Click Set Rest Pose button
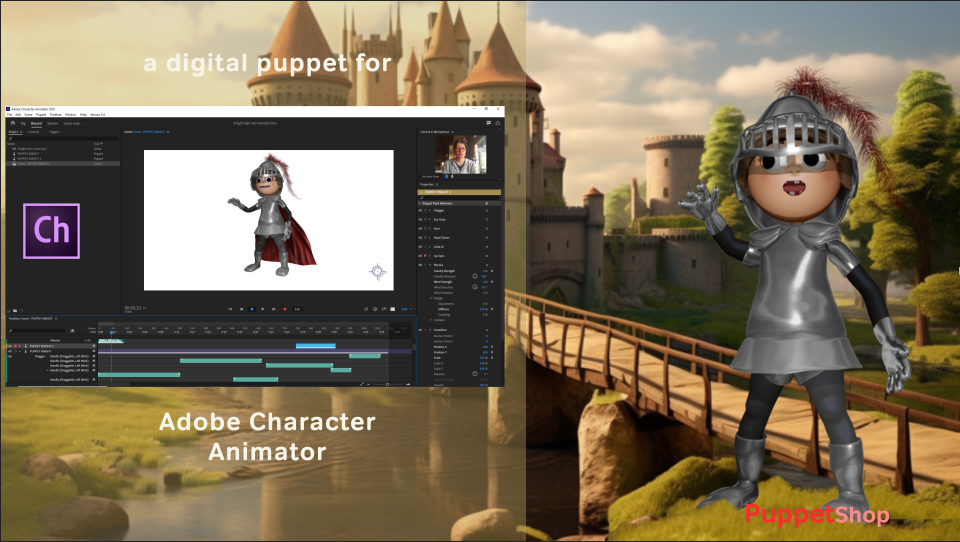Viewport: 960px width, 542px height. coord(430,176)
